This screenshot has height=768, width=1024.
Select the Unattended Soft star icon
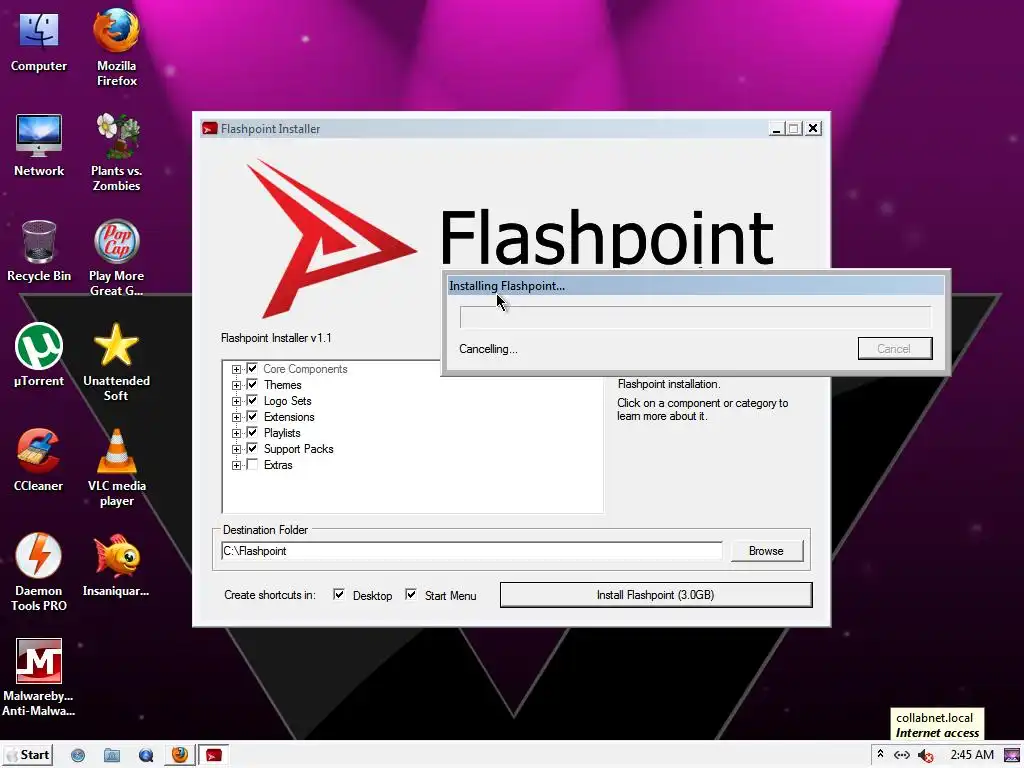116,362
